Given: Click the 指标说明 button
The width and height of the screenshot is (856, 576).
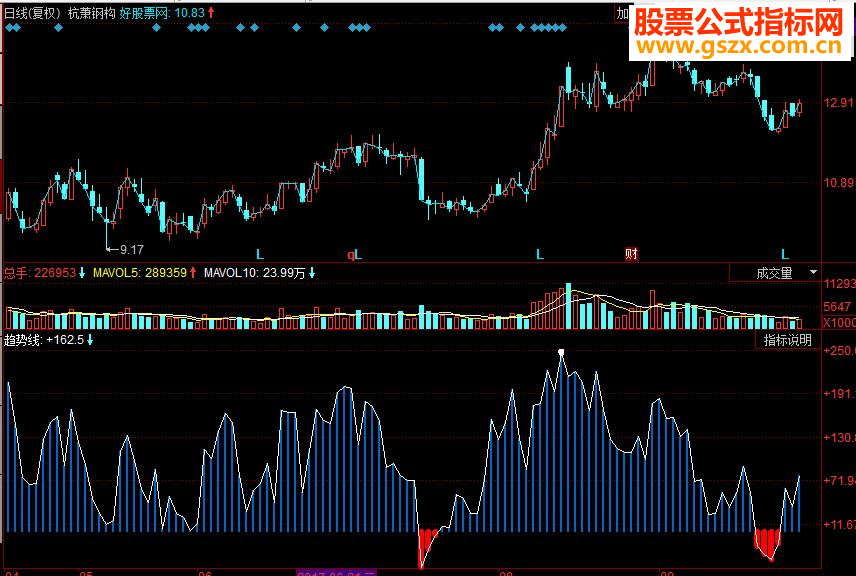Looking at the screenshot, I should coord(785,340).
